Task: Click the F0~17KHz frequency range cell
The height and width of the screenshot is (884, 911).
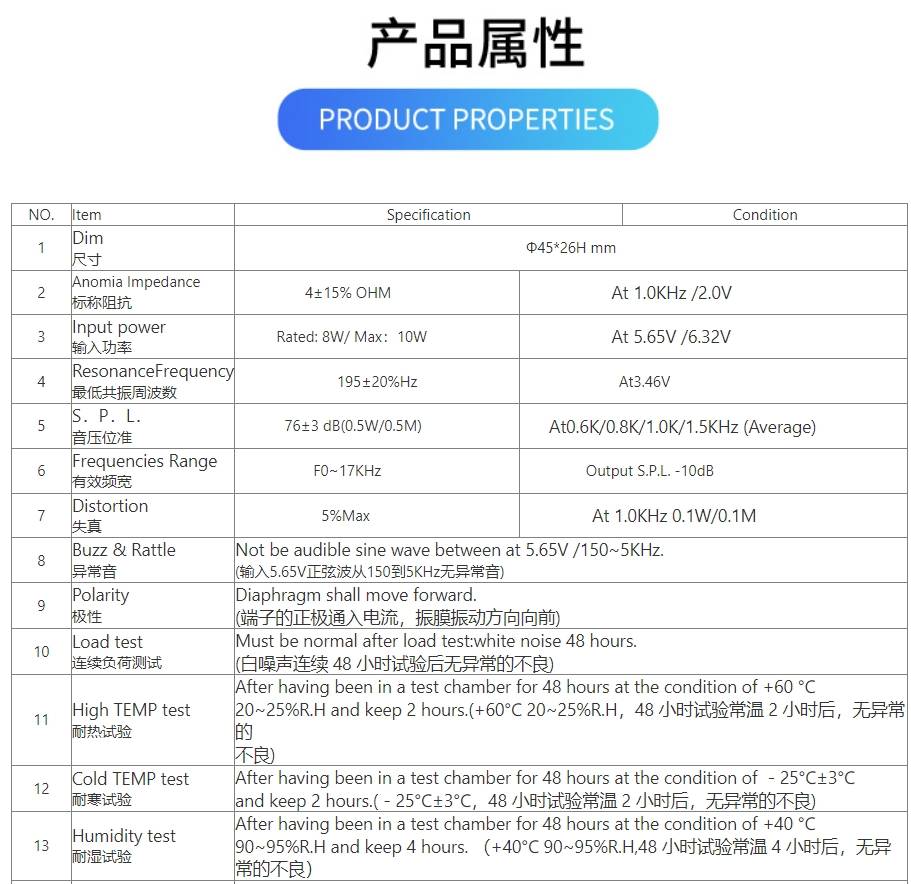Action: [x=347, y=471]
